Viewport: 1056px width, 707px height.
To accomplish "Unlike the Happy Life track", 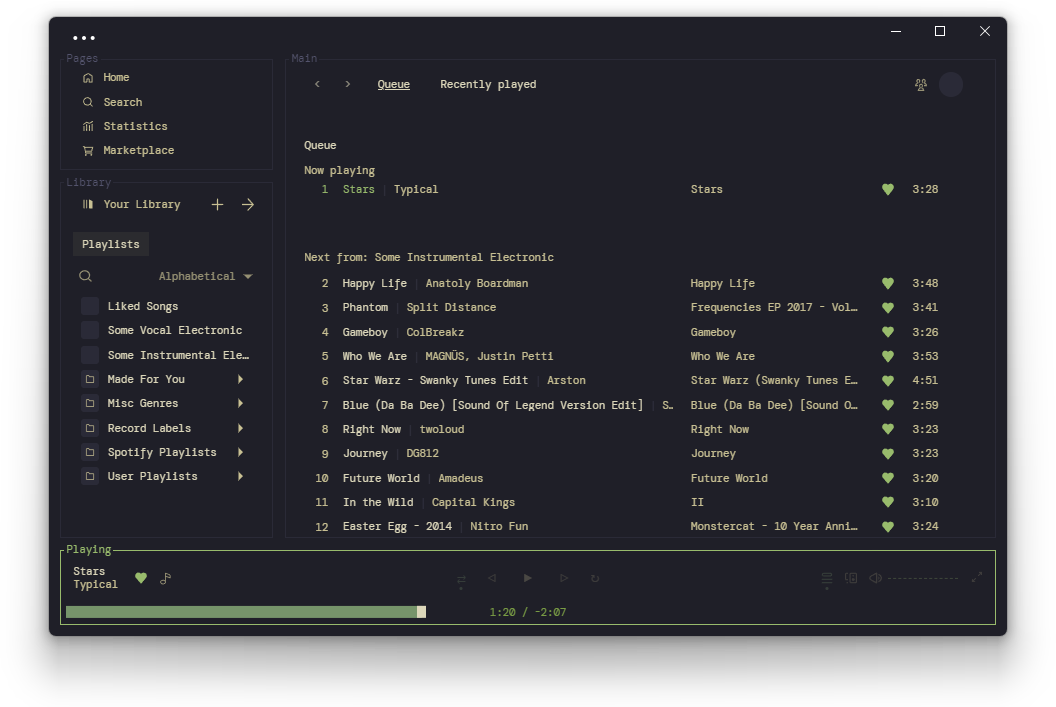I will [888, 283].
